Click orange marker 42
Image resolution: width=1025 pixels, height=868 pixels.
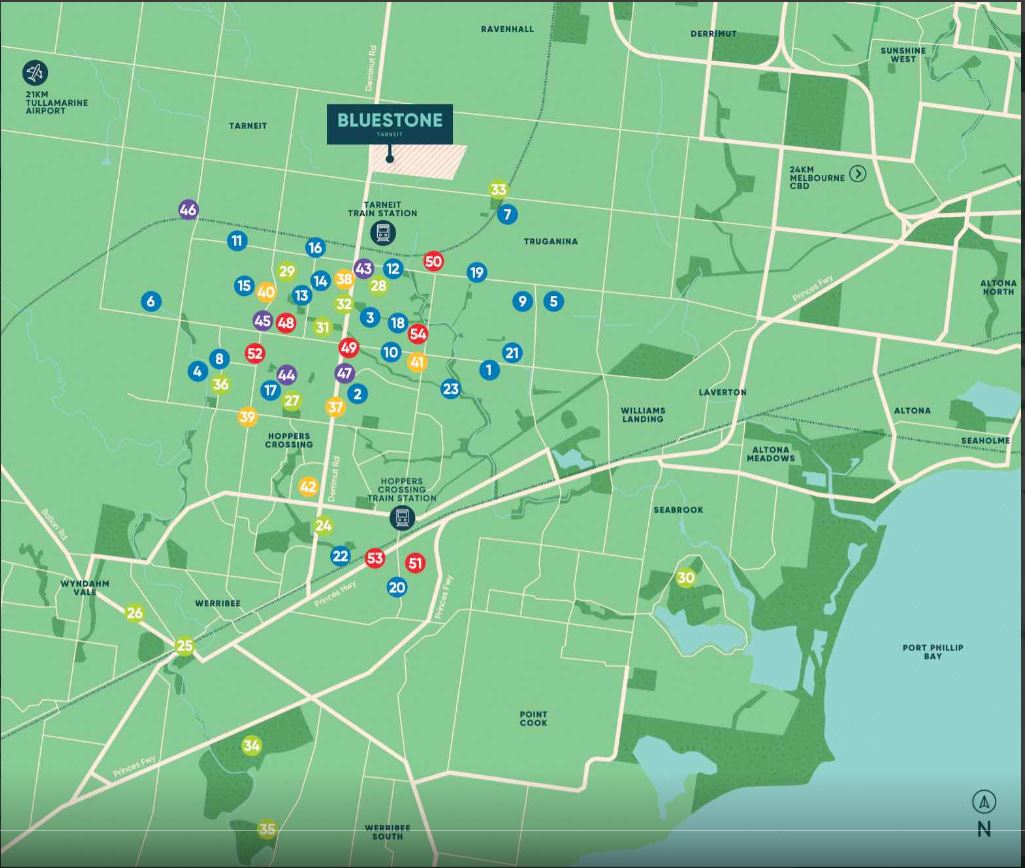coord(308,487)
